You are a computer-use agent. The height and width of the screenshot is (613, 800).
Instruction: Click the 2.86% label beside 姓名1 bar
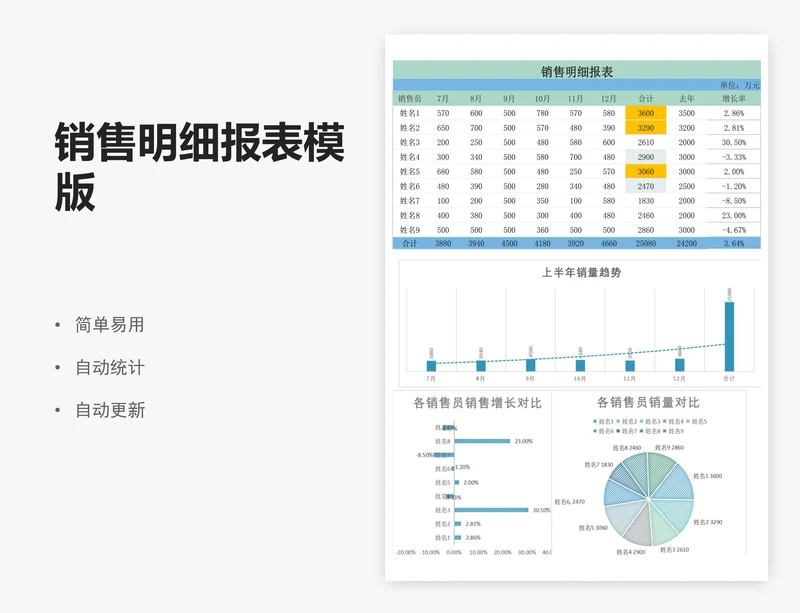click(472, 537)
